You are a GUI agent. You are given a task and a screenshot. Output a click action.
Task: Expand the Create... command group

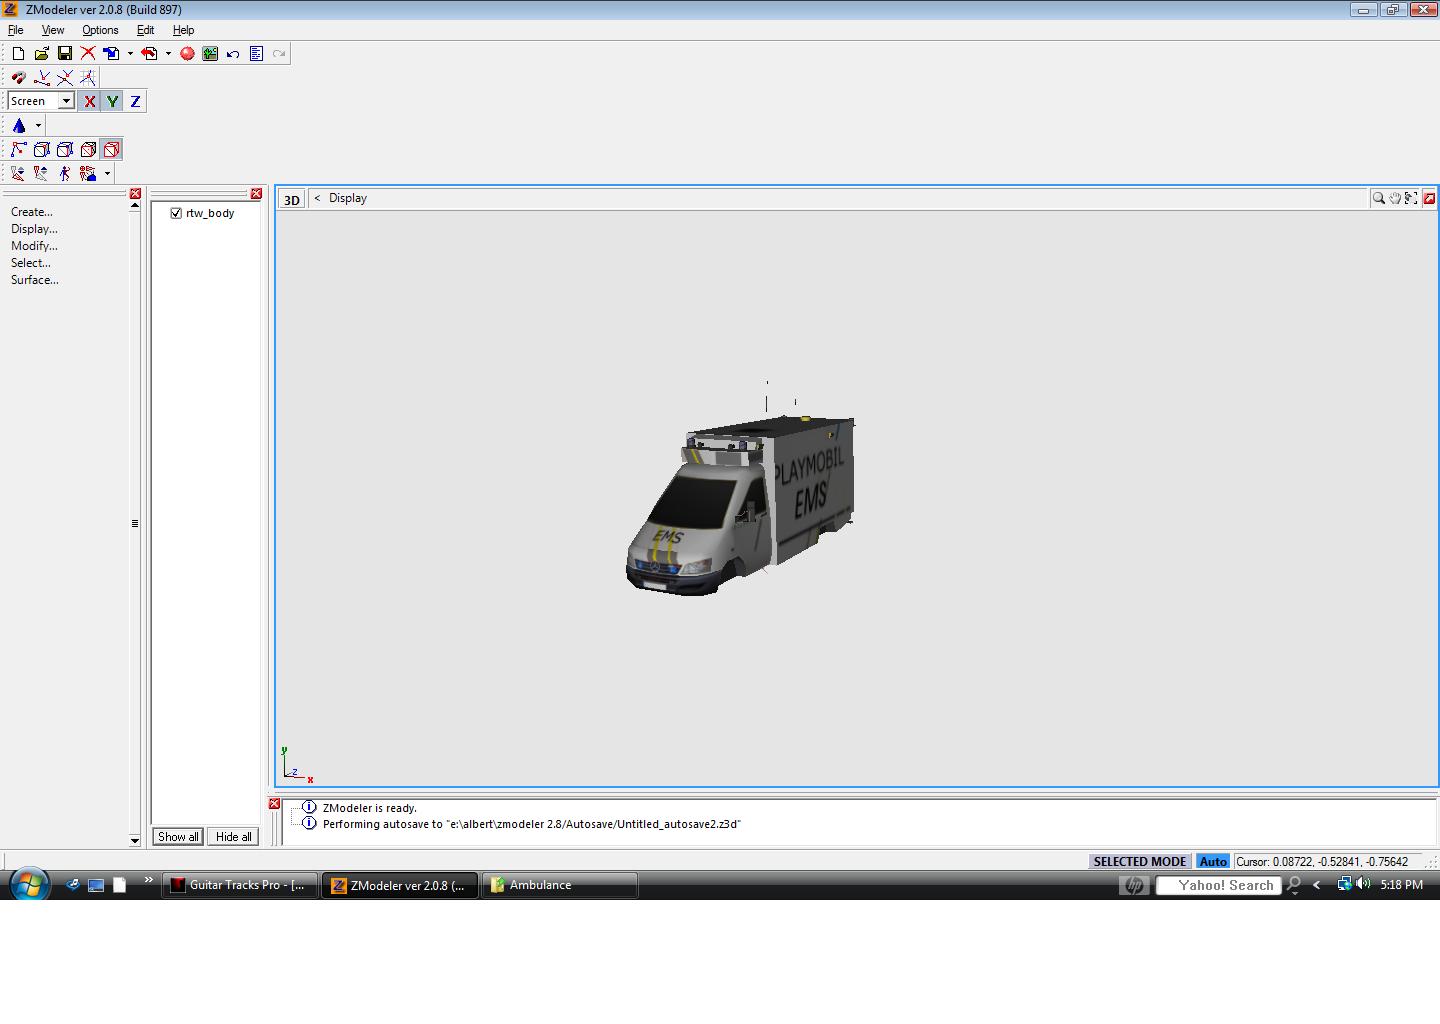pyautogui.click(x=32, y=212)
